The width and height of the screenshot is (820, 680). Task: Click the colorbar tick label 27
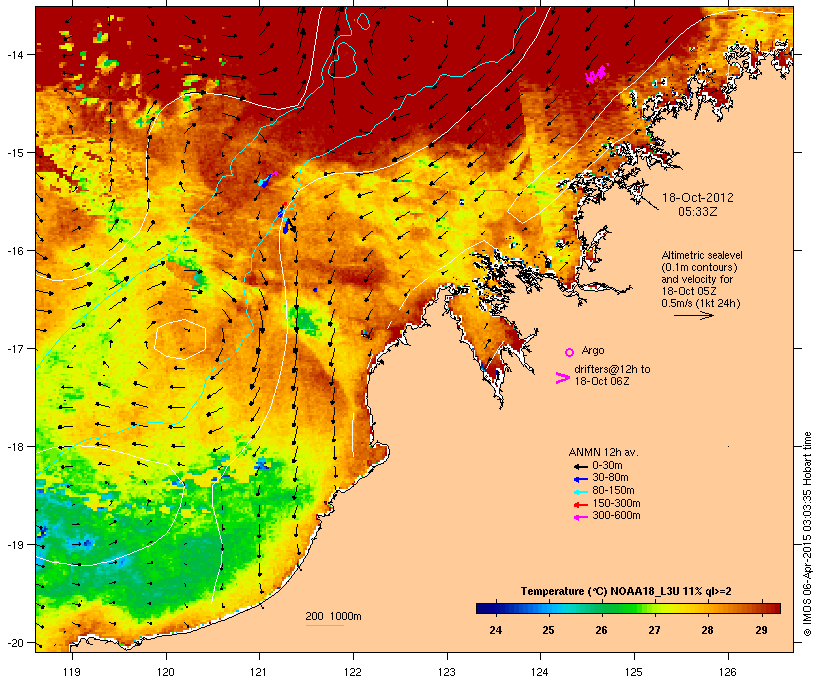654,630
